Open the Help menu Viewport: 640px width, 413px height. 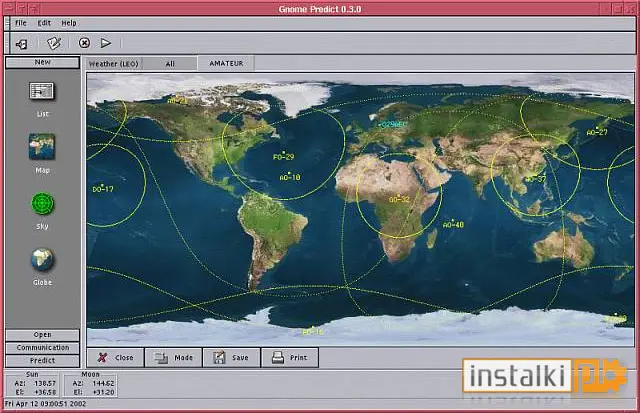(x=69, y=23)
